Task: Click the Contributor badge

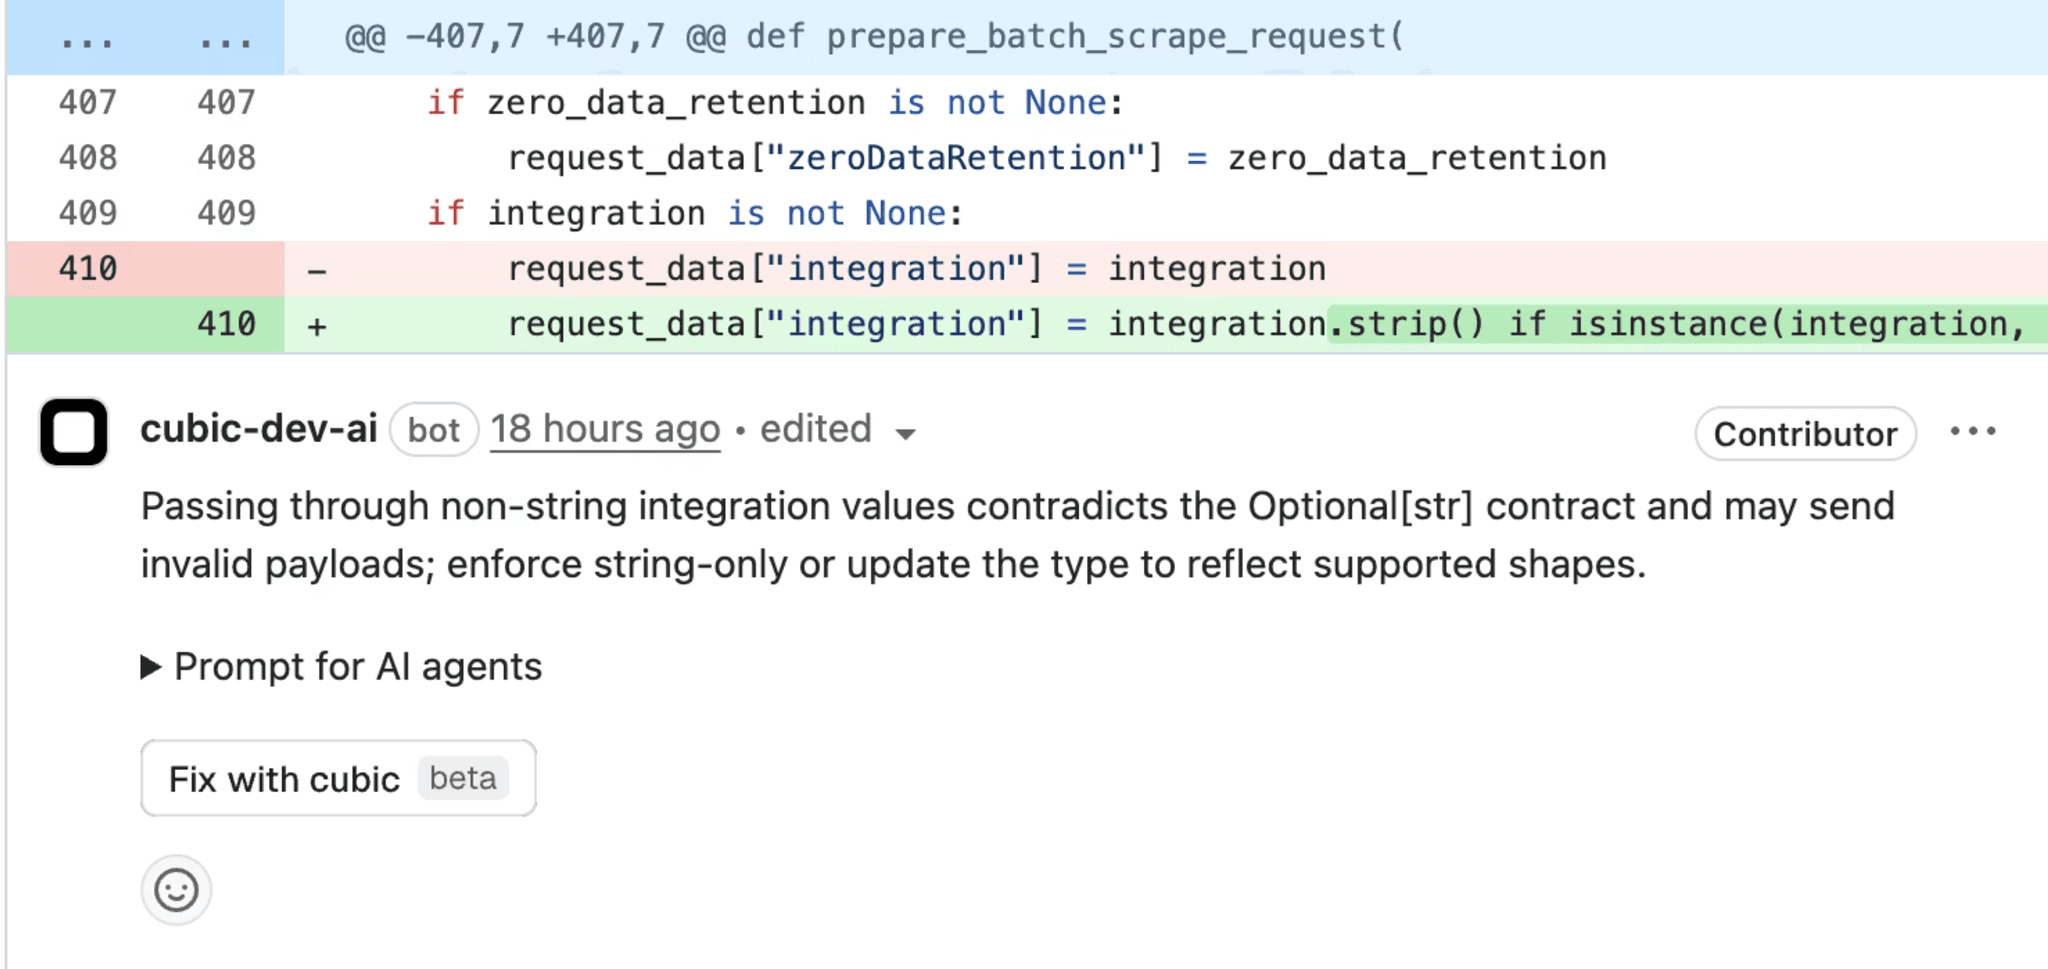Action: click(x=1805, y=434)
